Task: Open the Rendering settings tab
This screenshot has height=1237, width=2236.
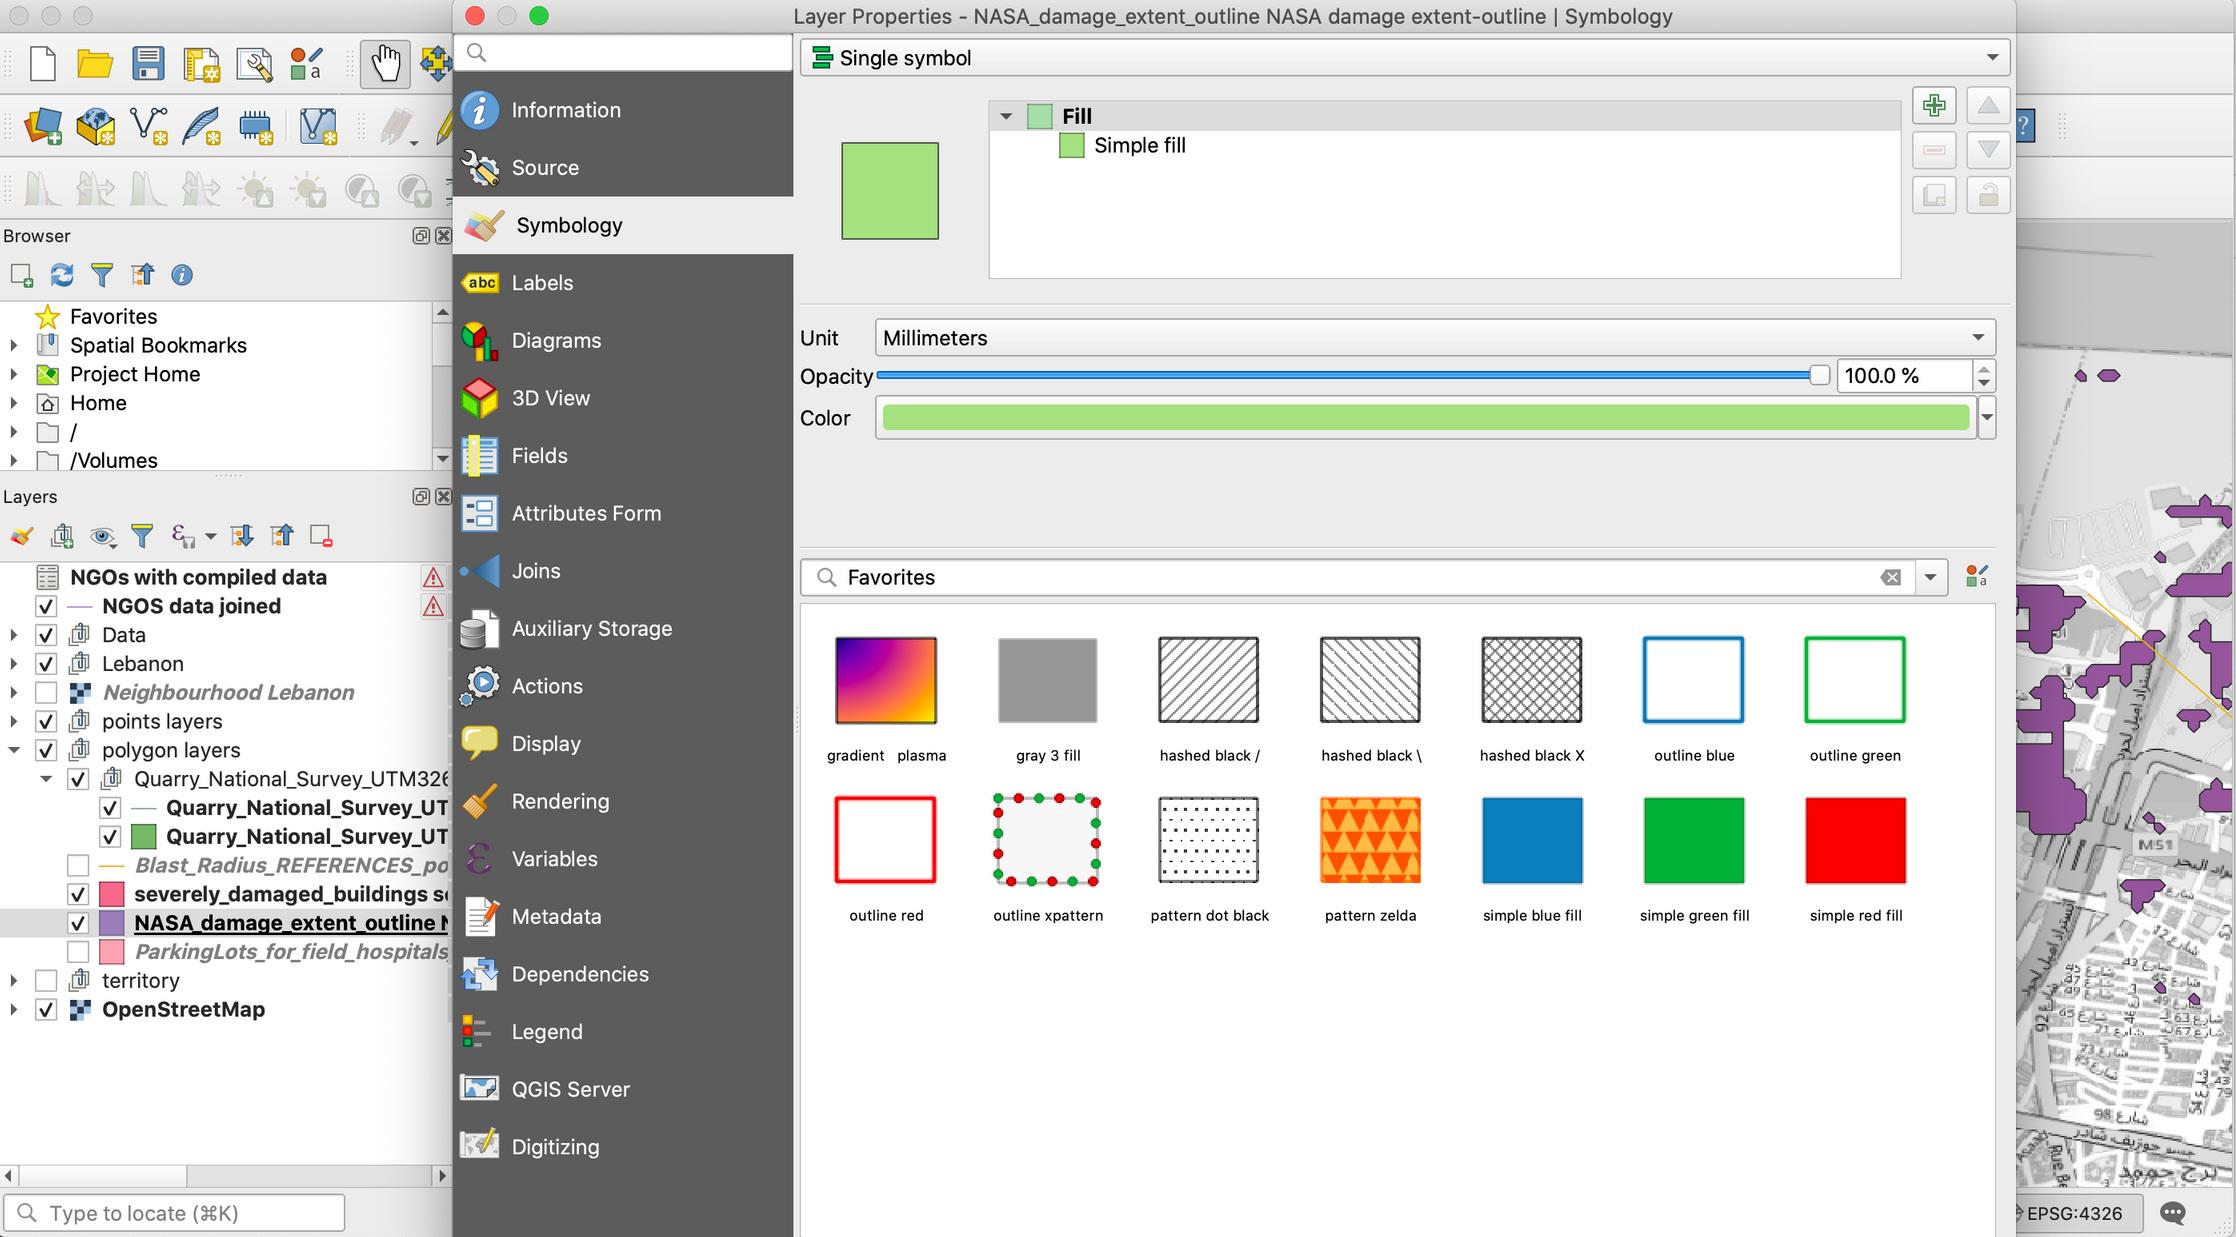Action: coord(560,801)
